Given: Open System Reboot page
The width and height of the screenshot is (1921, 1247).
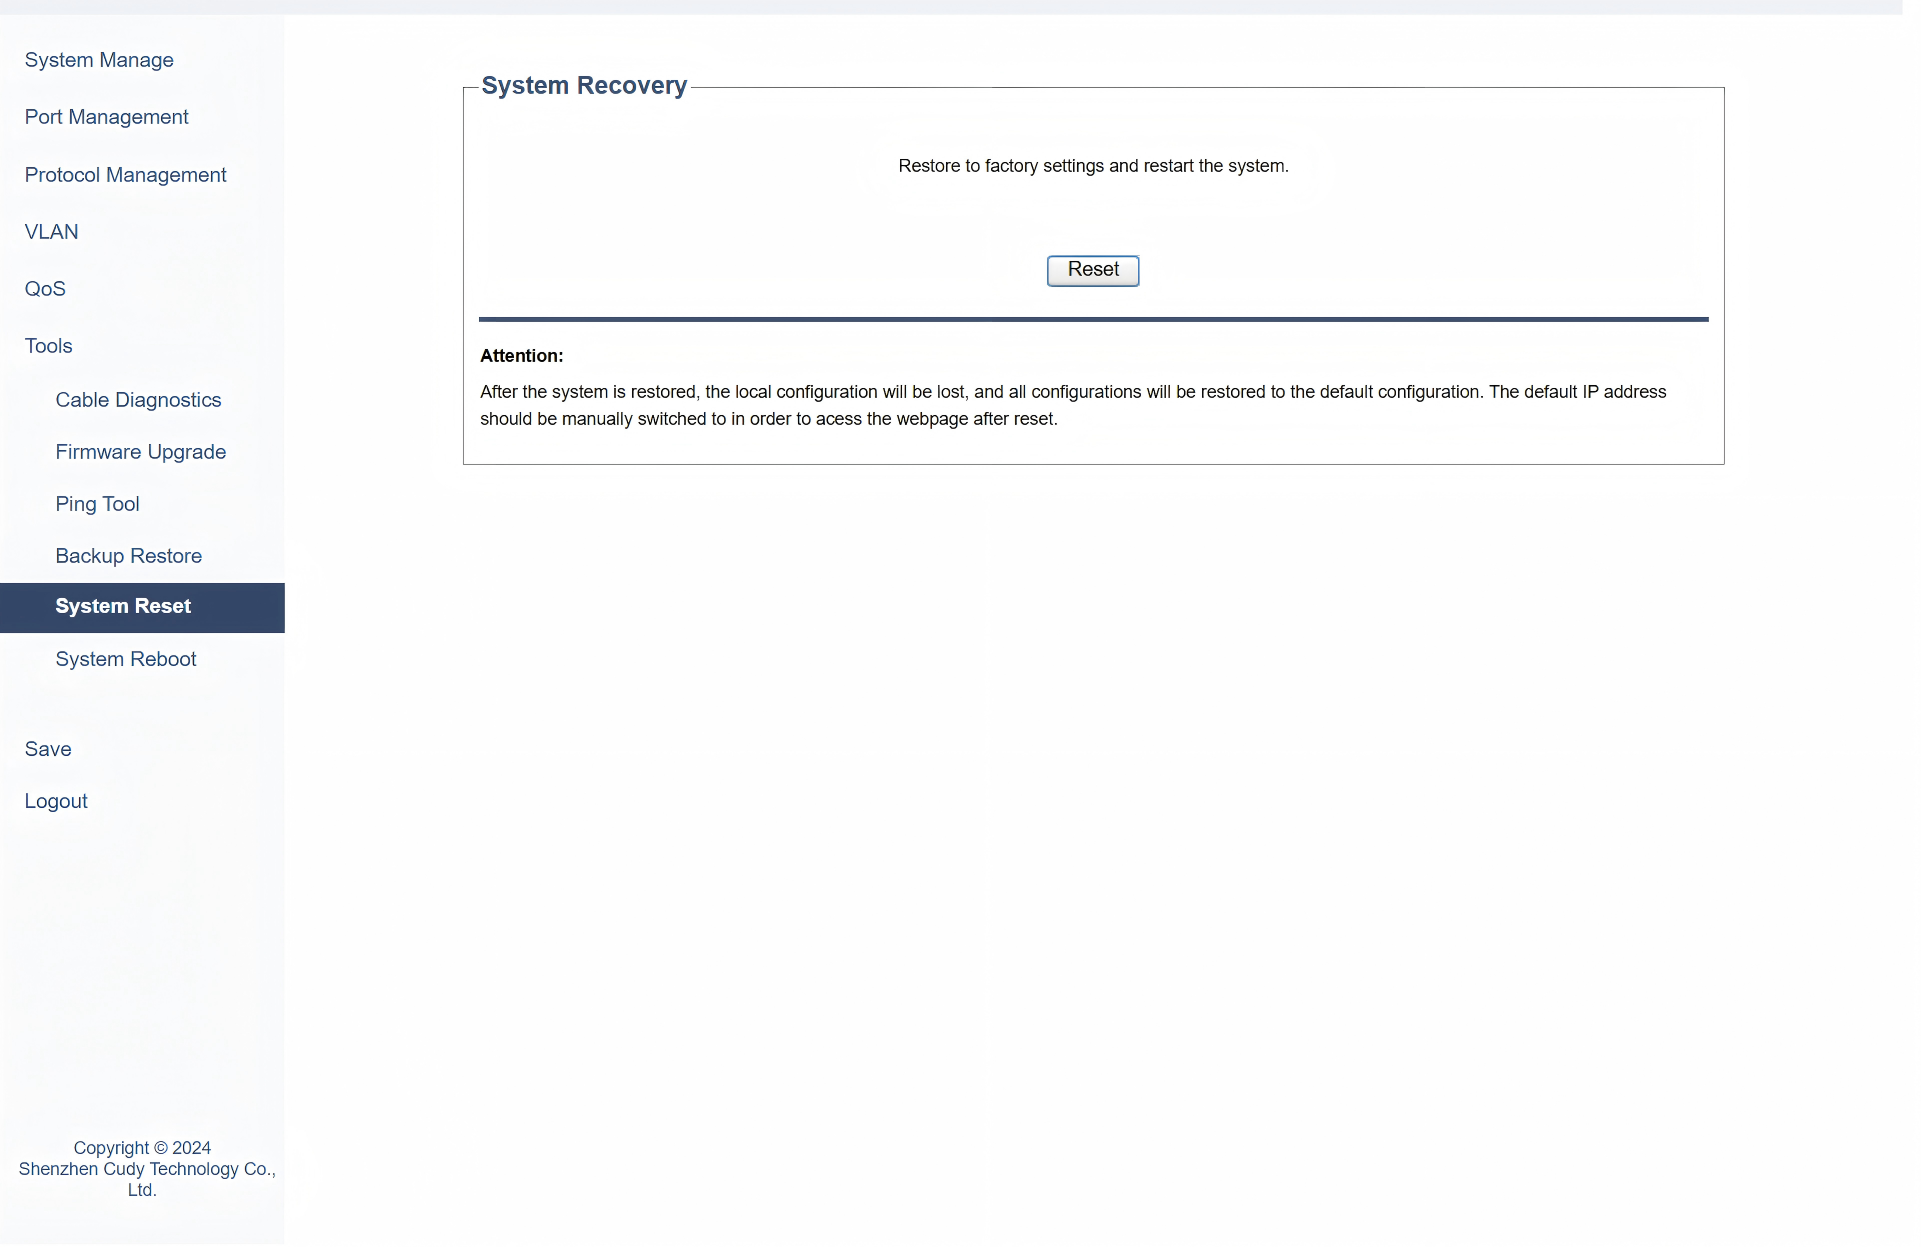Looking at the screenshot, I should pos(125,659).
